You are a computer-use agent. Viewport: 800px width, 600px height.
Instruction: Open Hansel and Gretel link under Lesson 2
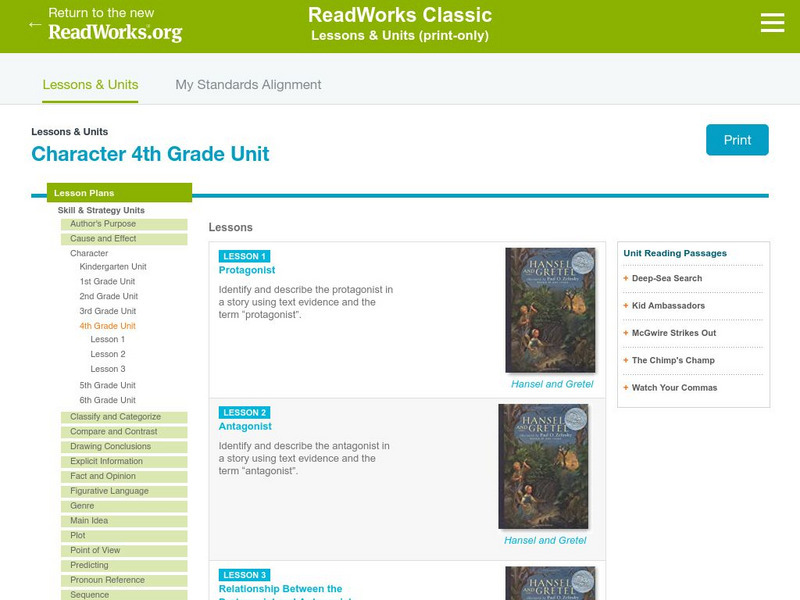tap(545, 540)
